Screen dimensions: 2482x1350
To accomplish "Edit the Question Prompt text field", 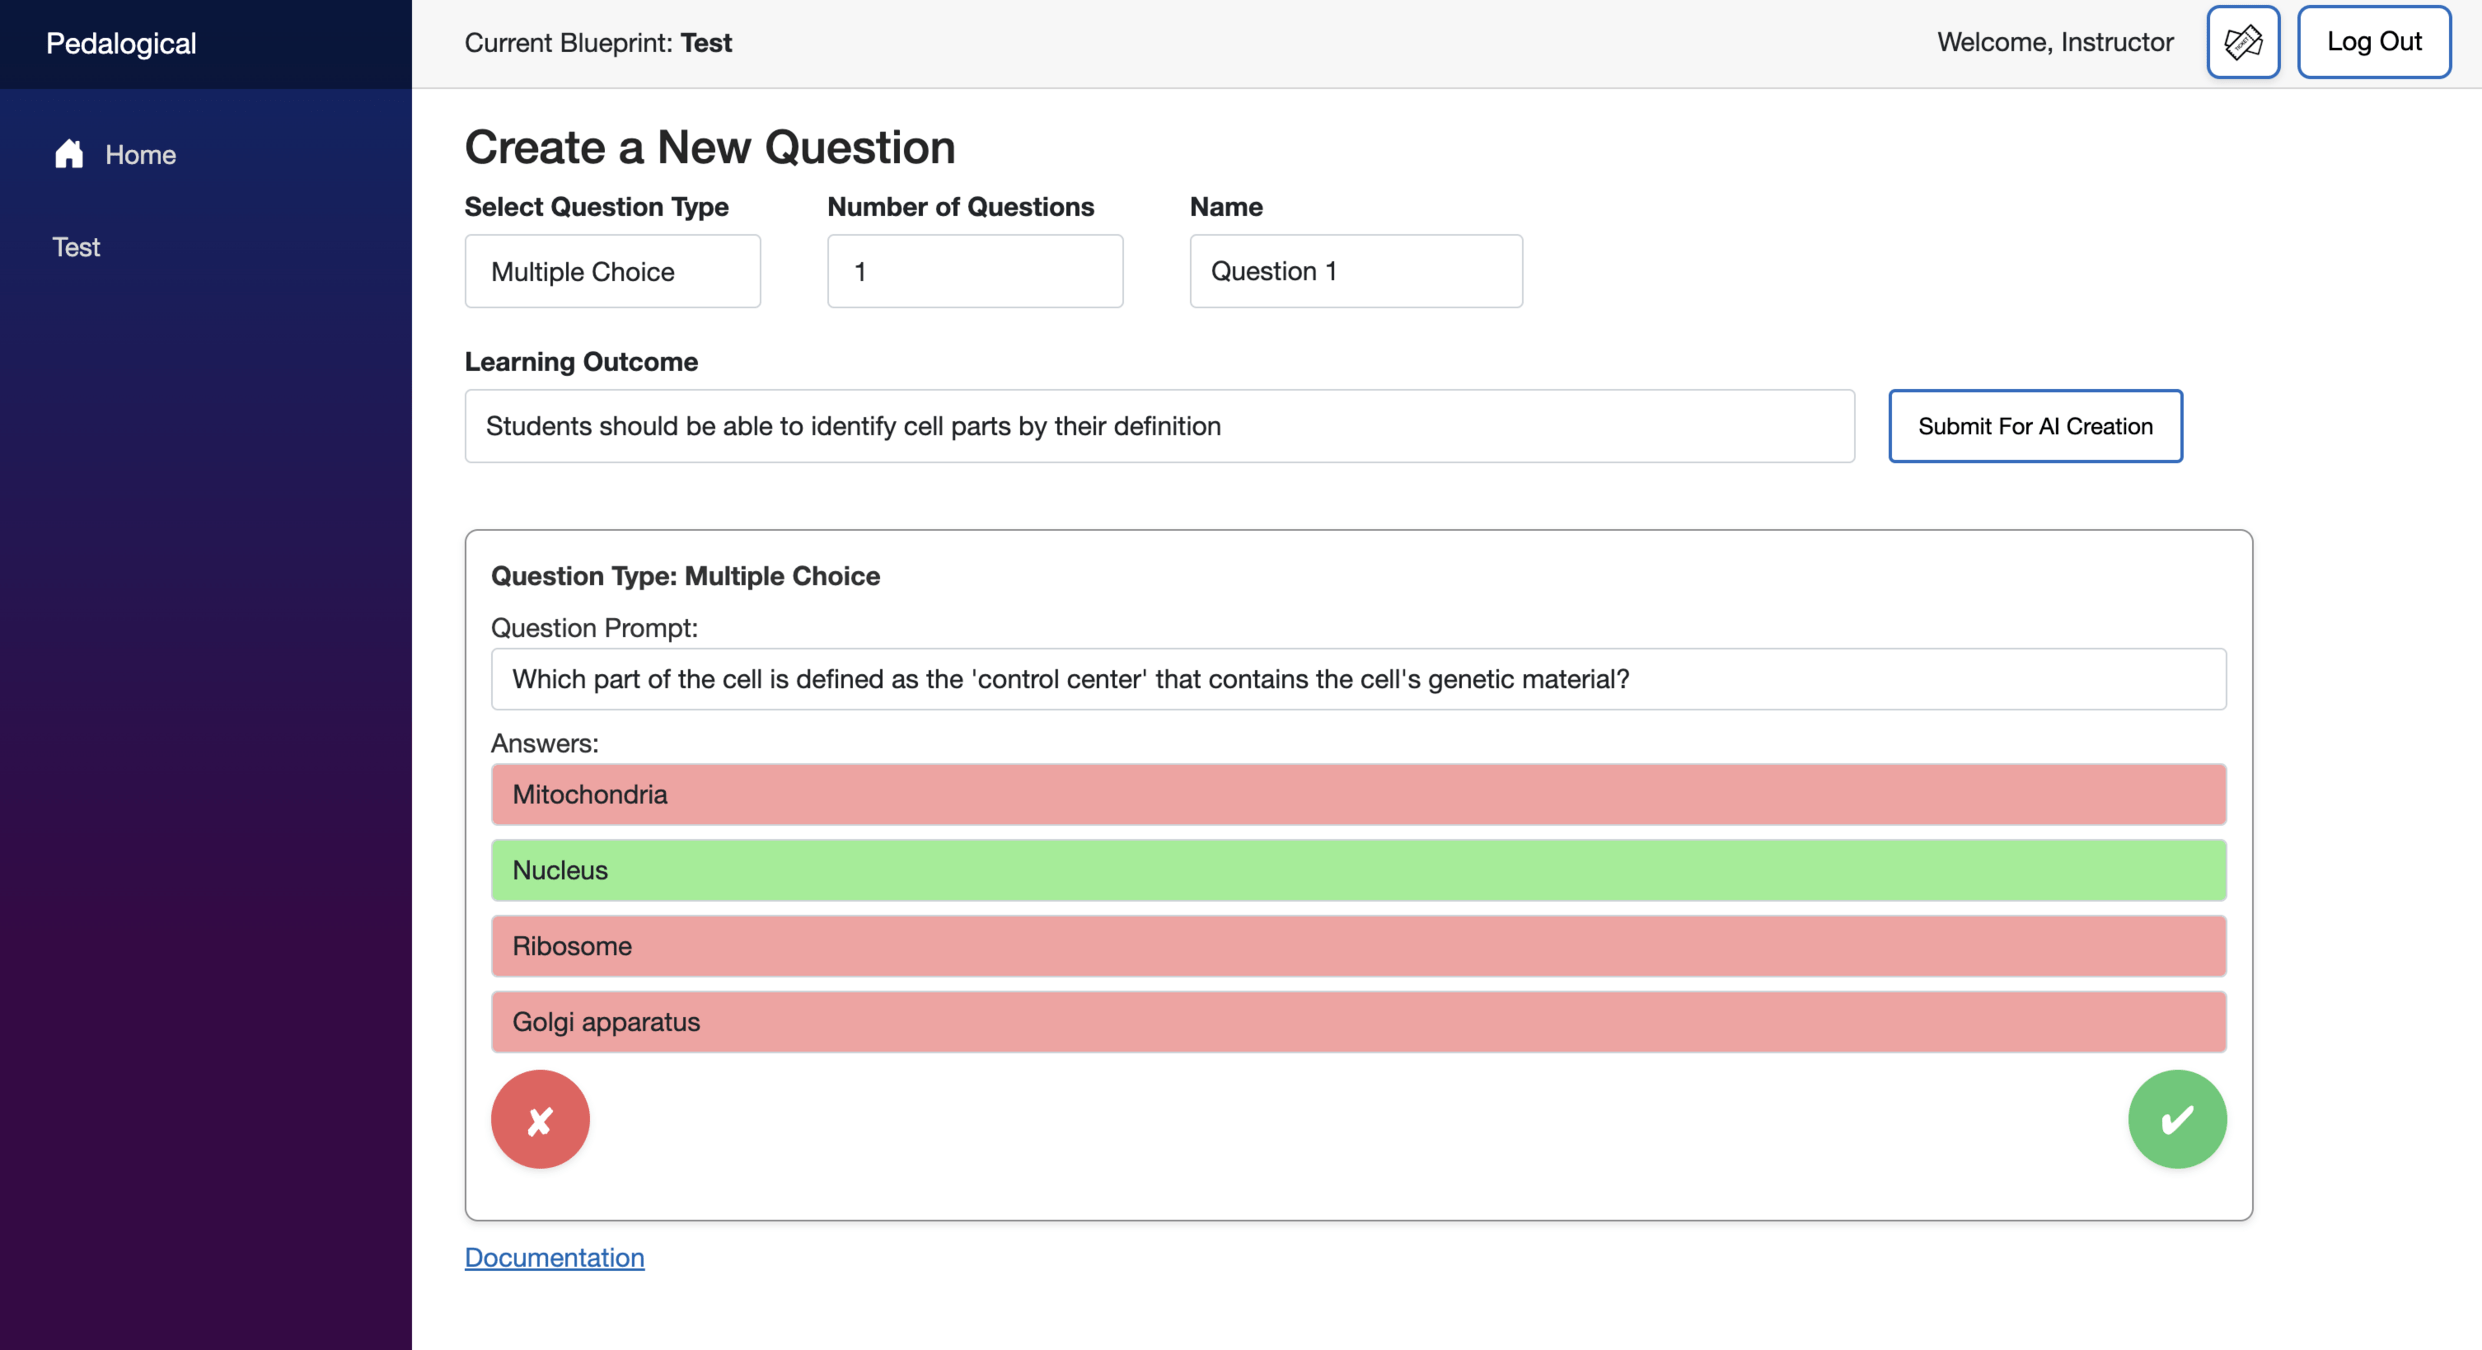I will [x=1358, y=679].
